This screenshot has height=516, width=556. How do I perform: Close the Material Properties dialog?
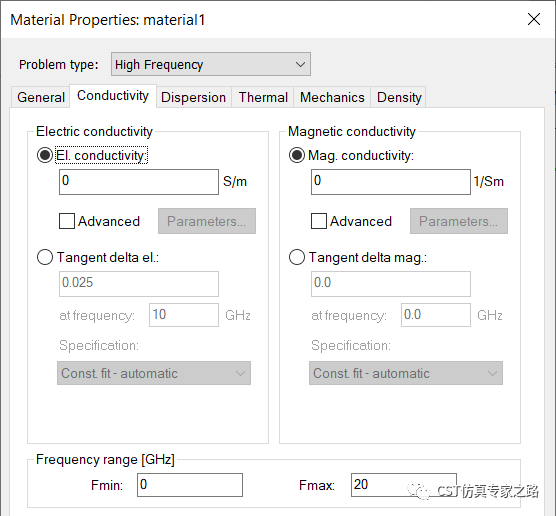click(x=534, y=19)
